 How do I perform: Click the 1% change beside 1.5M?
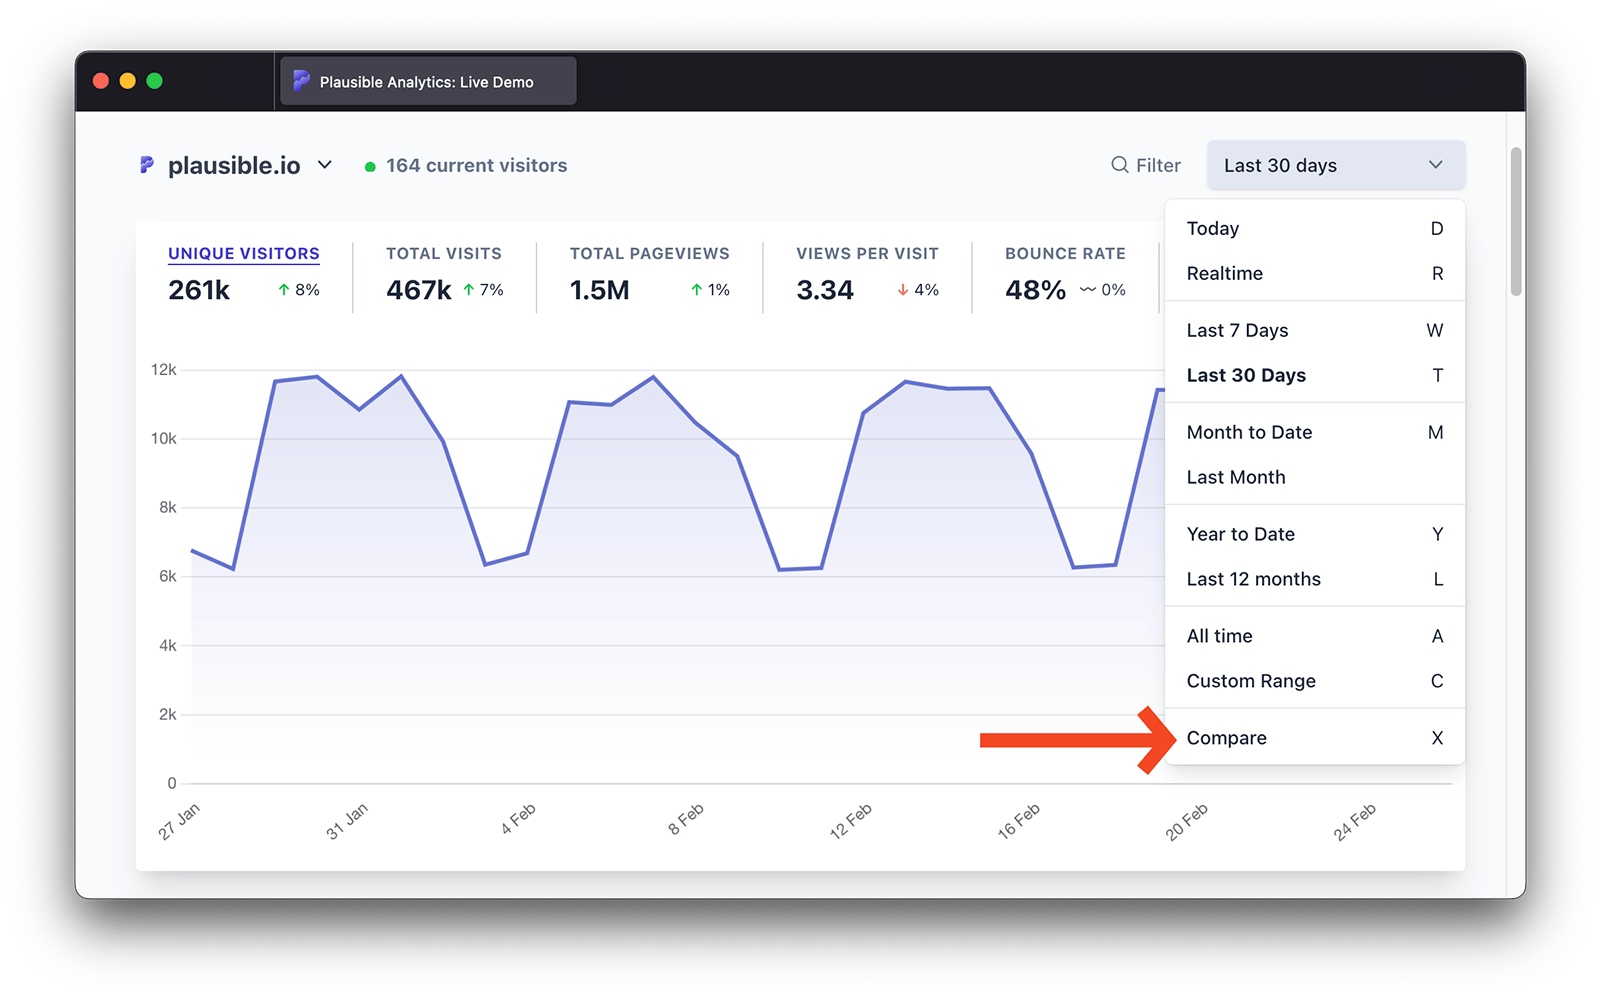(x=710, y=290)
